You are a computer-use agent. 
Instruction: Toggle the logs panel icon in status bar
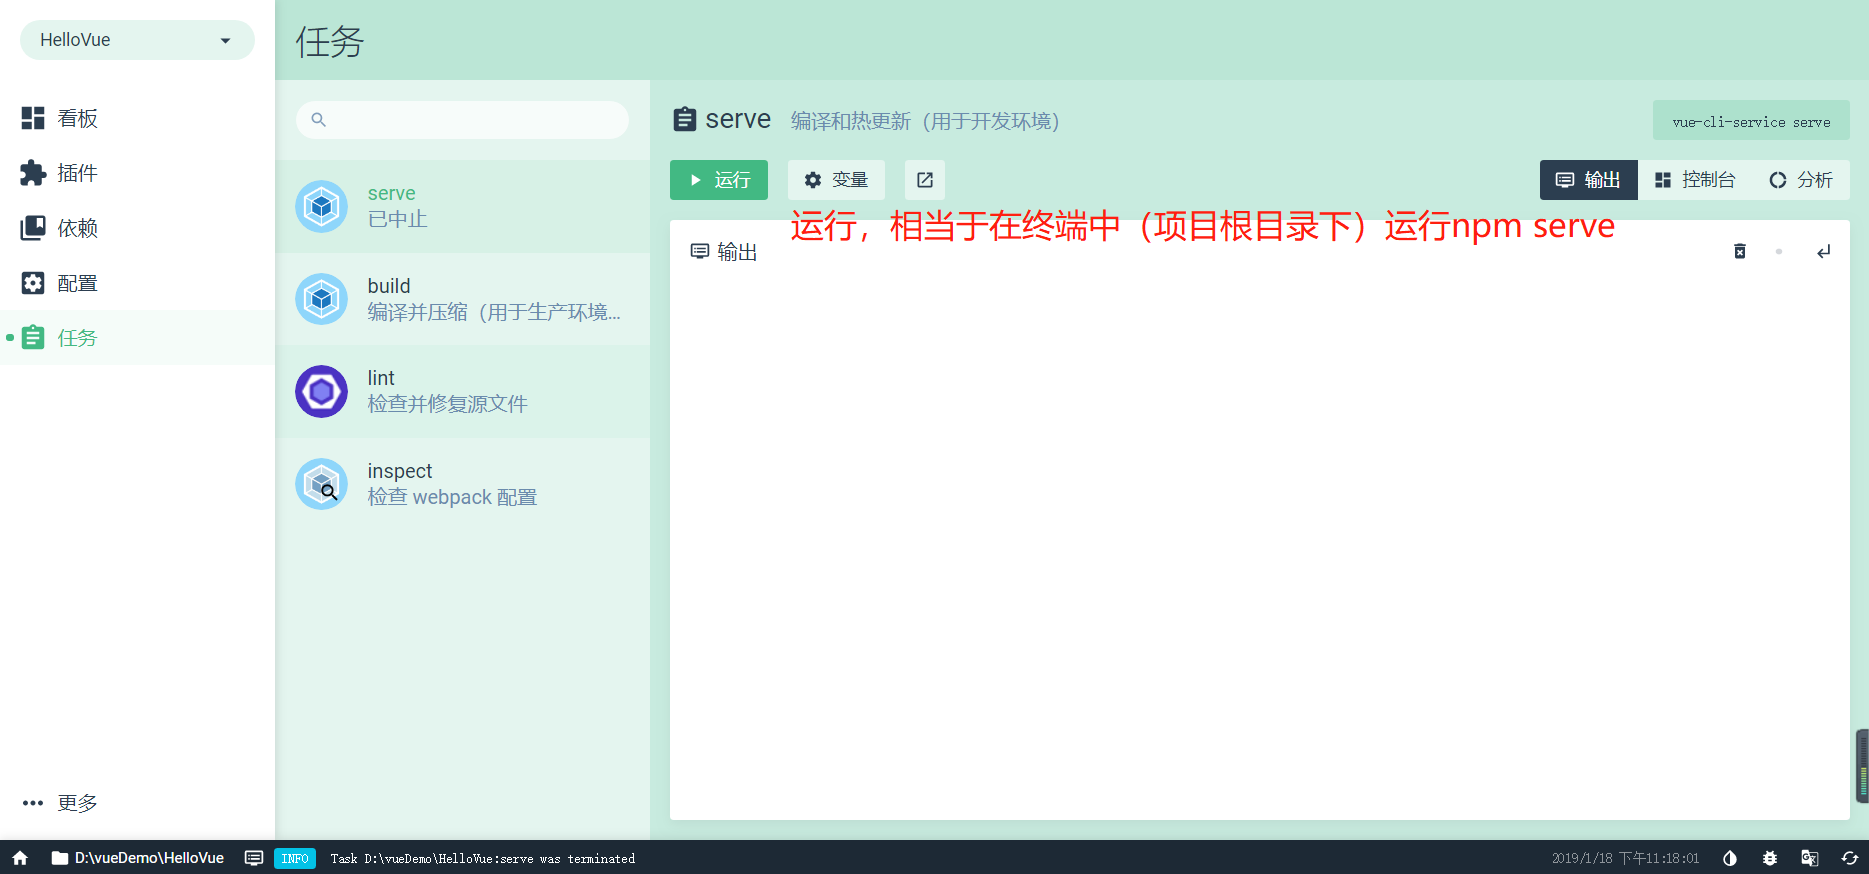[254, 858]
